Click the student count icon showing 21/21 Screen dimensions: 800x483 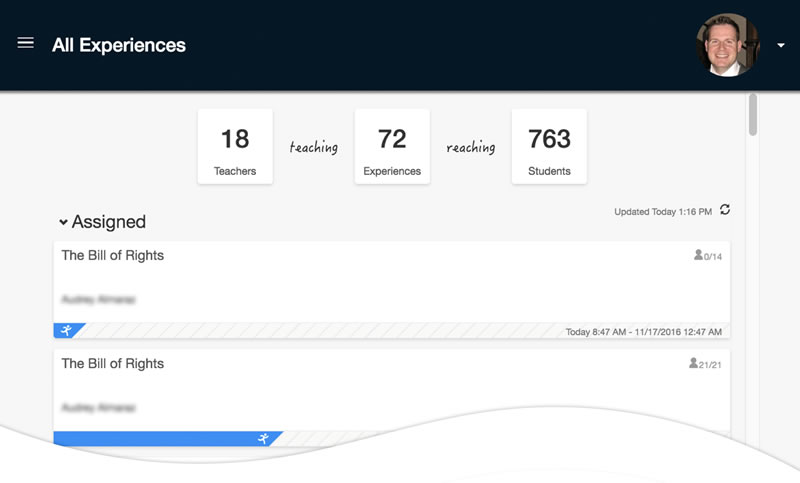(x=693, y=363)
